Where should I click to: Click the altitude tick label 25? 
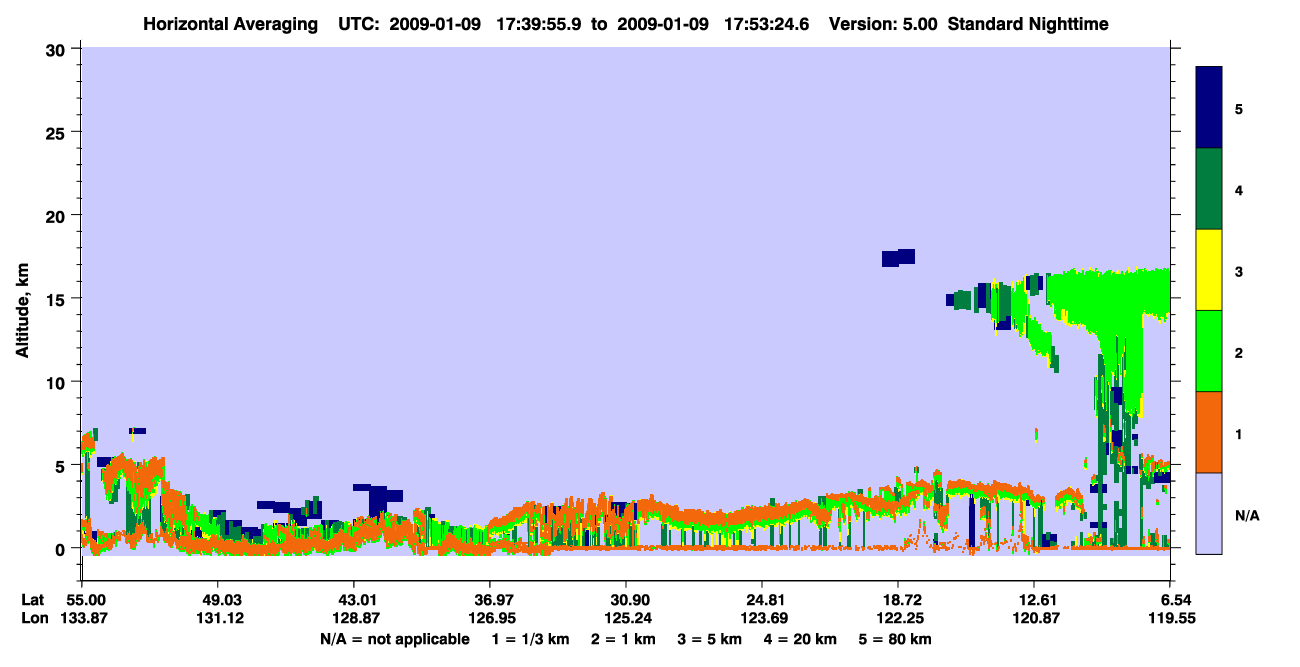click(58, 132)
